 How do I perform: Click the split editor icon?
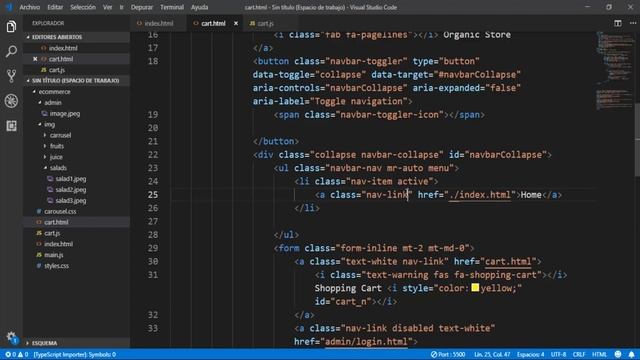(x=618, y=23)
